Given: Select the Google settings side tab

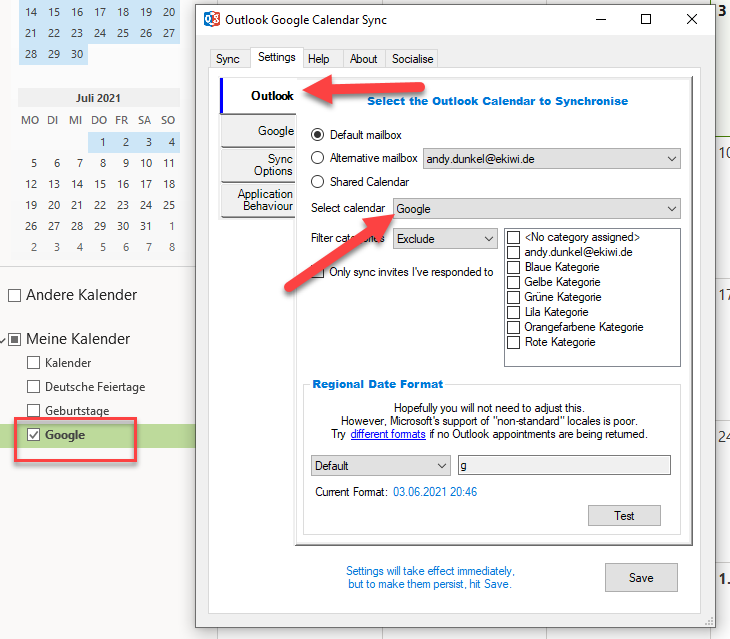Looking at the screenshot, I should [258, 131].
